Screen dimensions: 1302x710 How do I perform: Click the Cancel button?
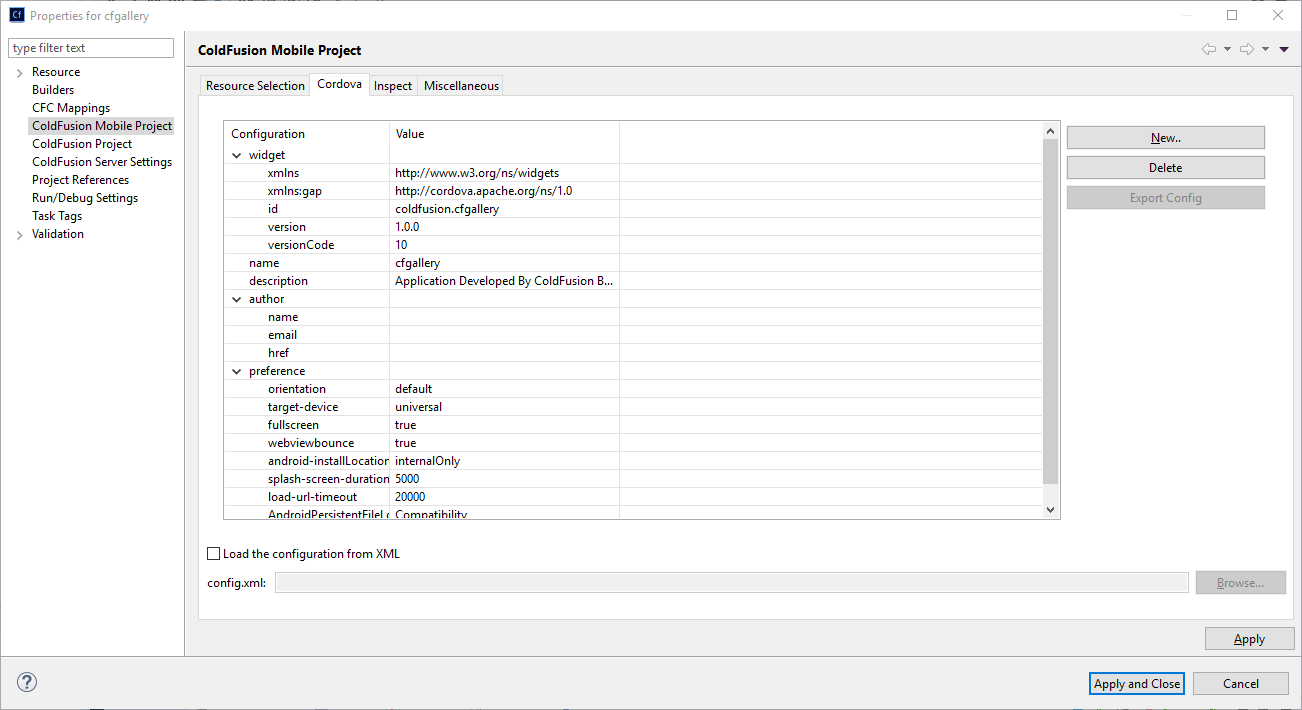point(1241,684)
